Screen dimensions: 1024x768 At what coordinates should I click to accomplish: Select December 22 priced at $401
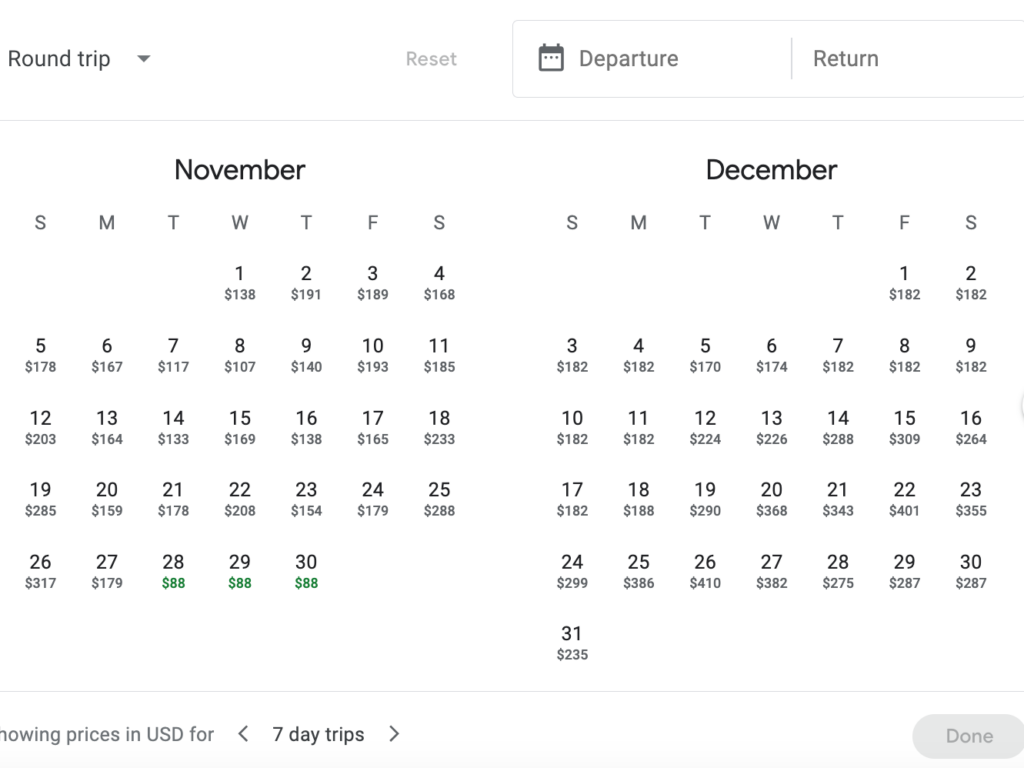(x=904, y=499)
